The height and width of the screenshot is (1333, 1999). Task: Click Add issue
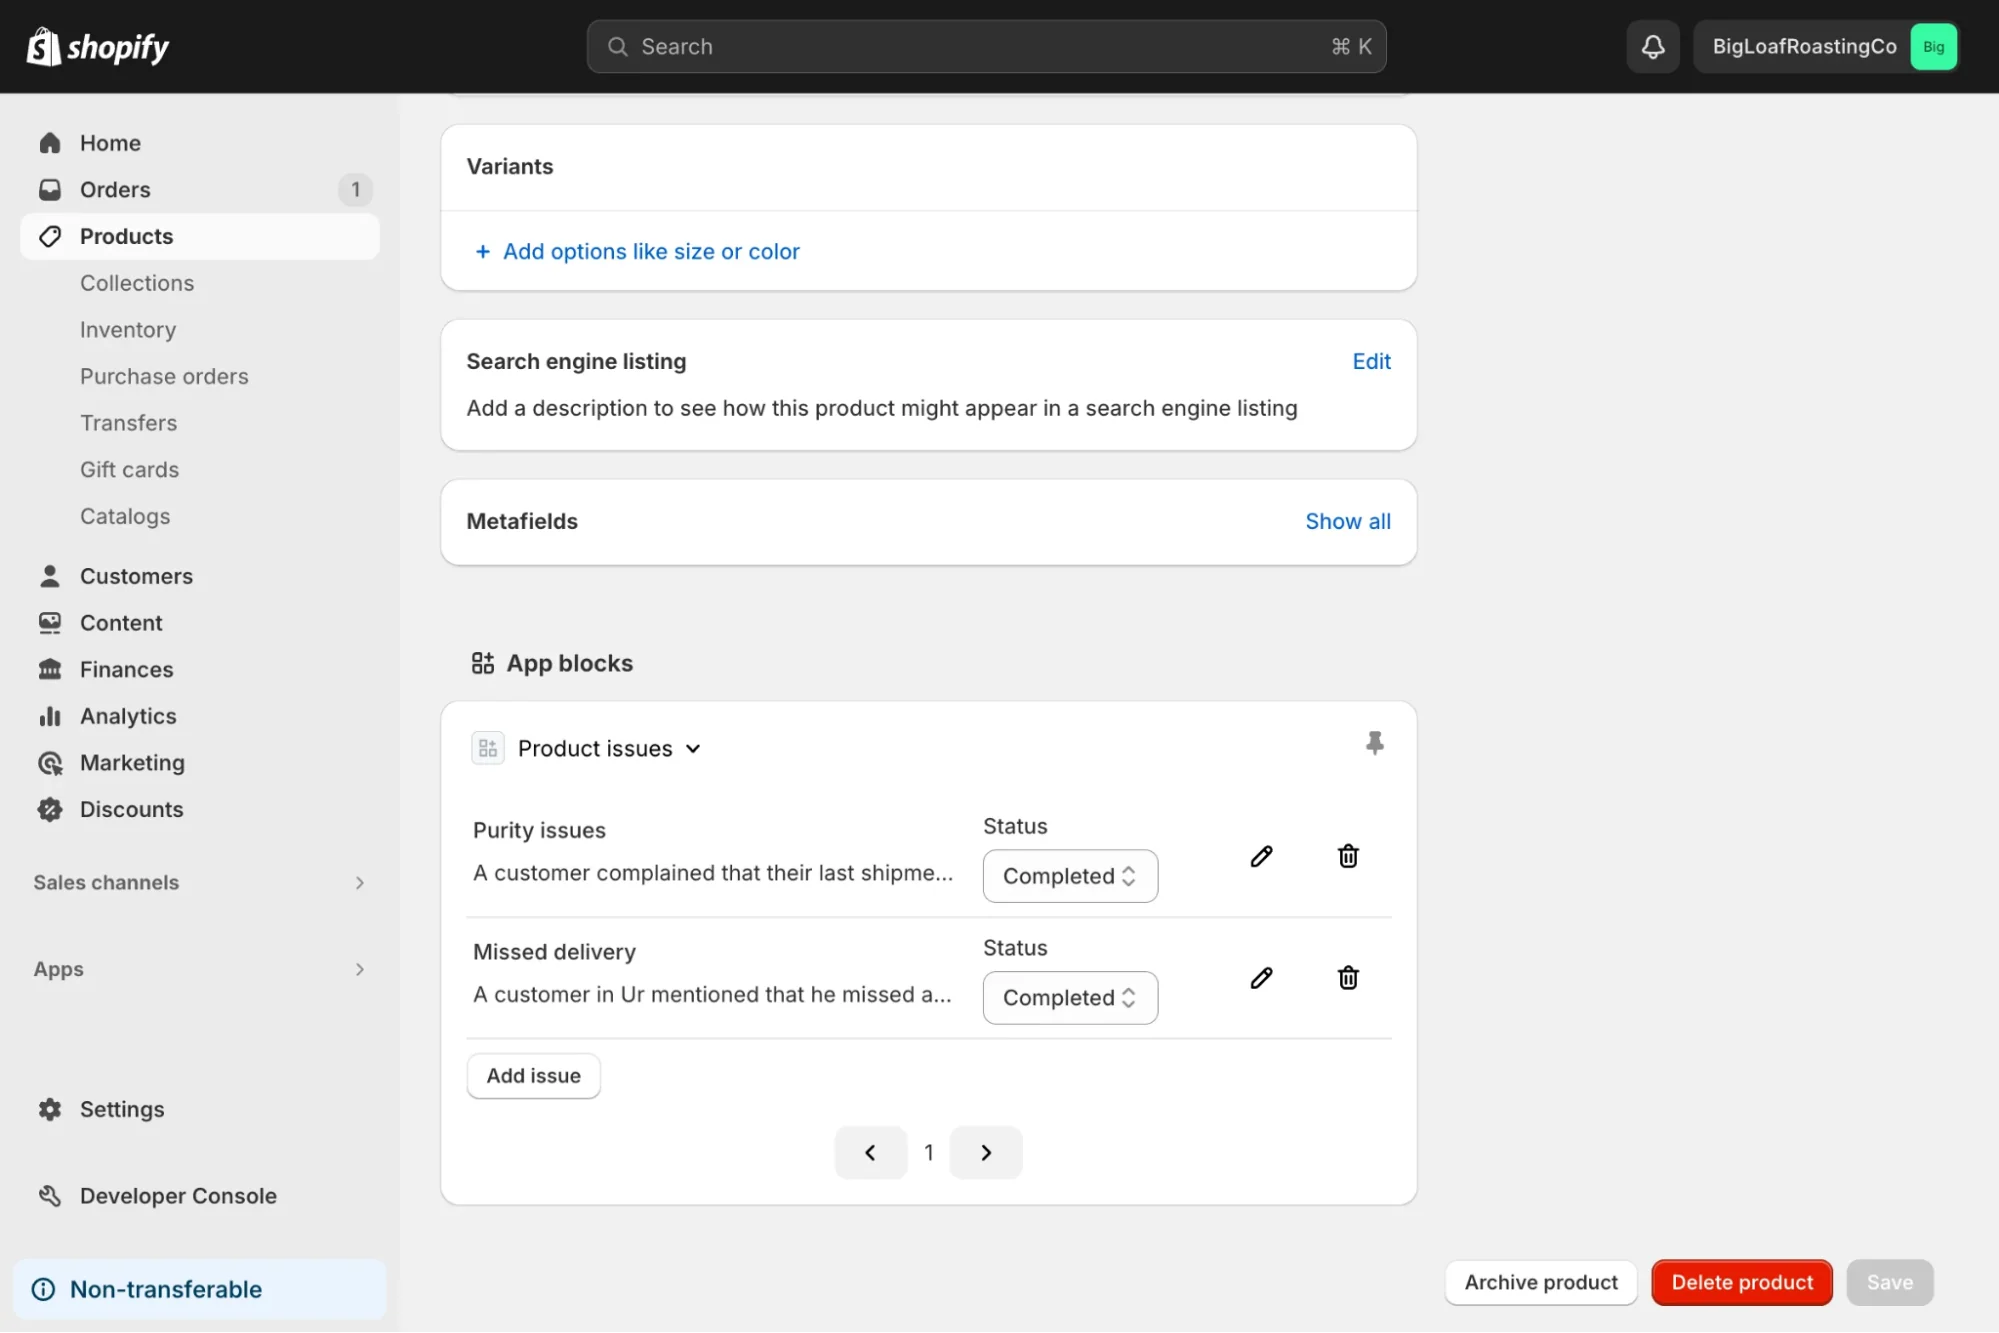[x=533, y=1075]
